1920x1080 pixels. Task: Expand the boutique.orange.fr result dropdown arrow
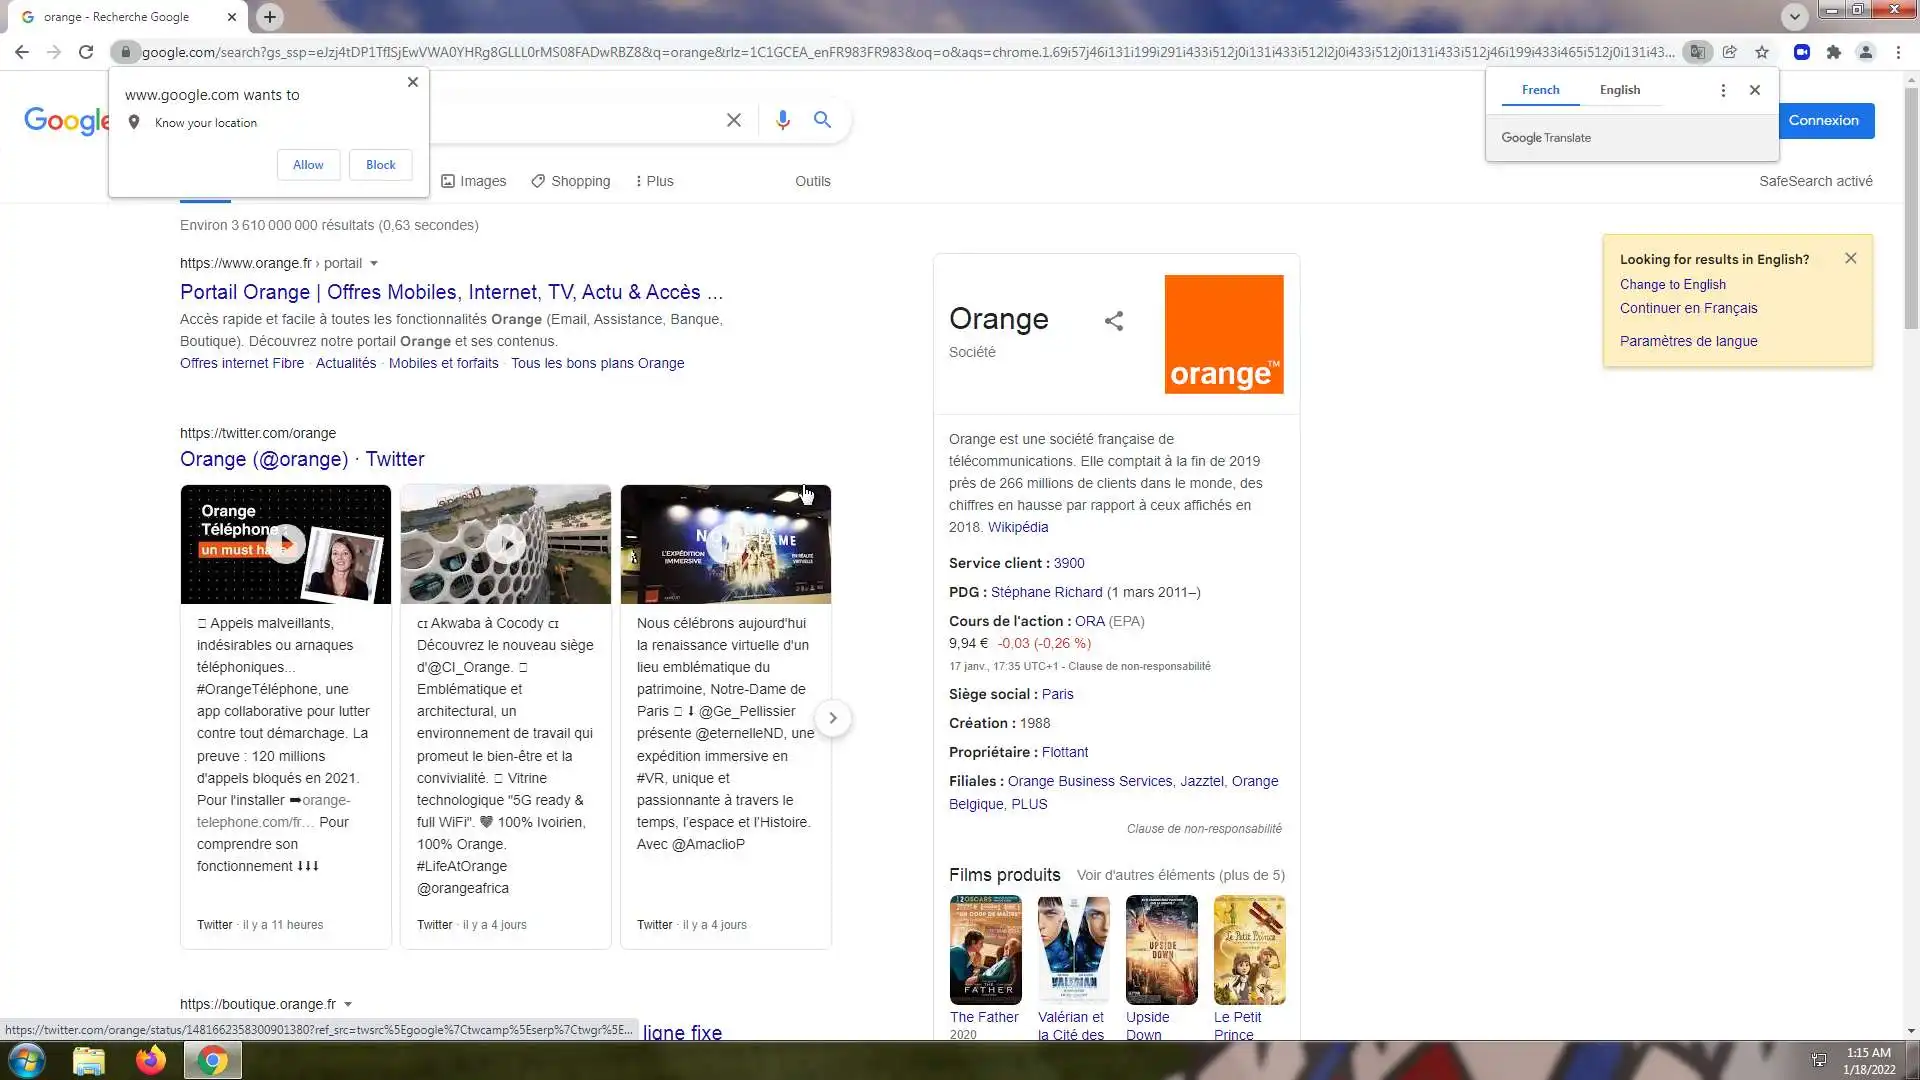coord(348,1004)
